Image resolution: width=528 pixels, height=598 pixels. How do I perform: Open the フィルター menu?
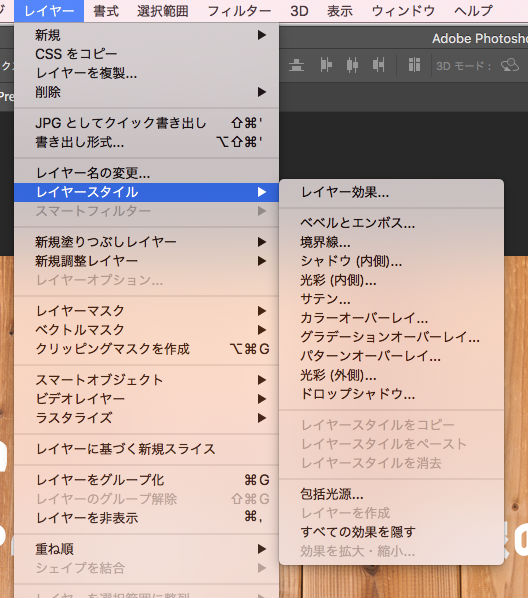(239, 11)
